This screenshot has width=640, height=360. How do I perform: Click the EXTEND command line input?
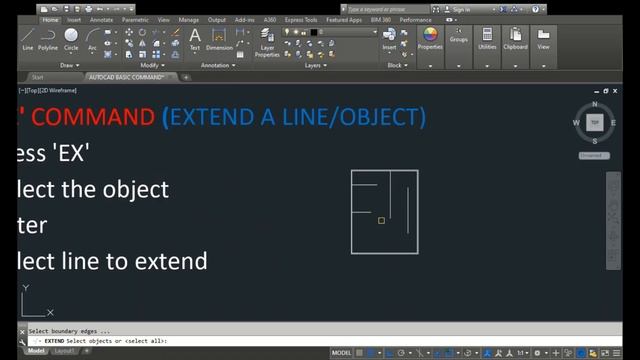(x=324, y=340)
